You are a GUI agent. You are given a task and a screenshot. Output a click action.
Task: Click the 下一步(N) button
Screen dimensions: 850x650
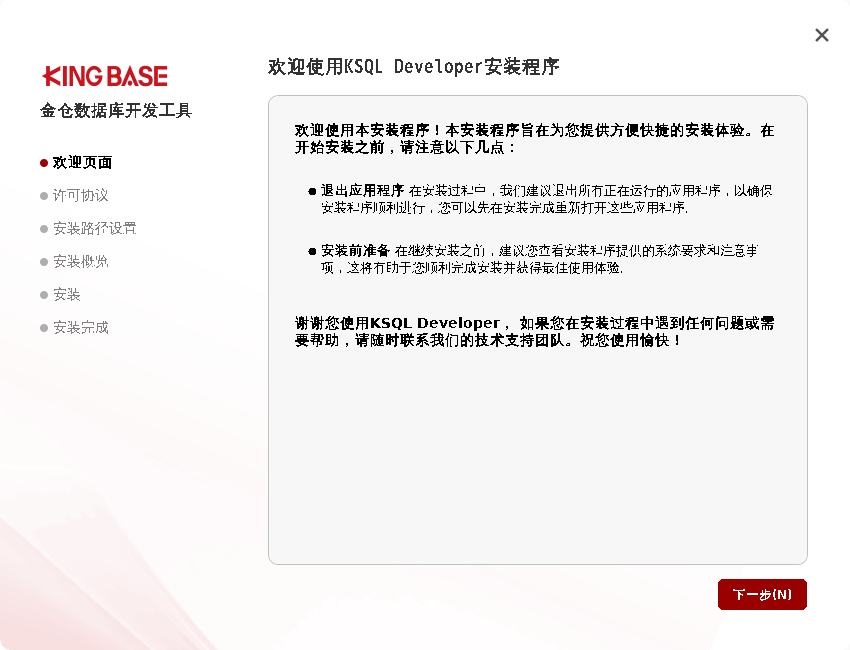tap(762, 595)
